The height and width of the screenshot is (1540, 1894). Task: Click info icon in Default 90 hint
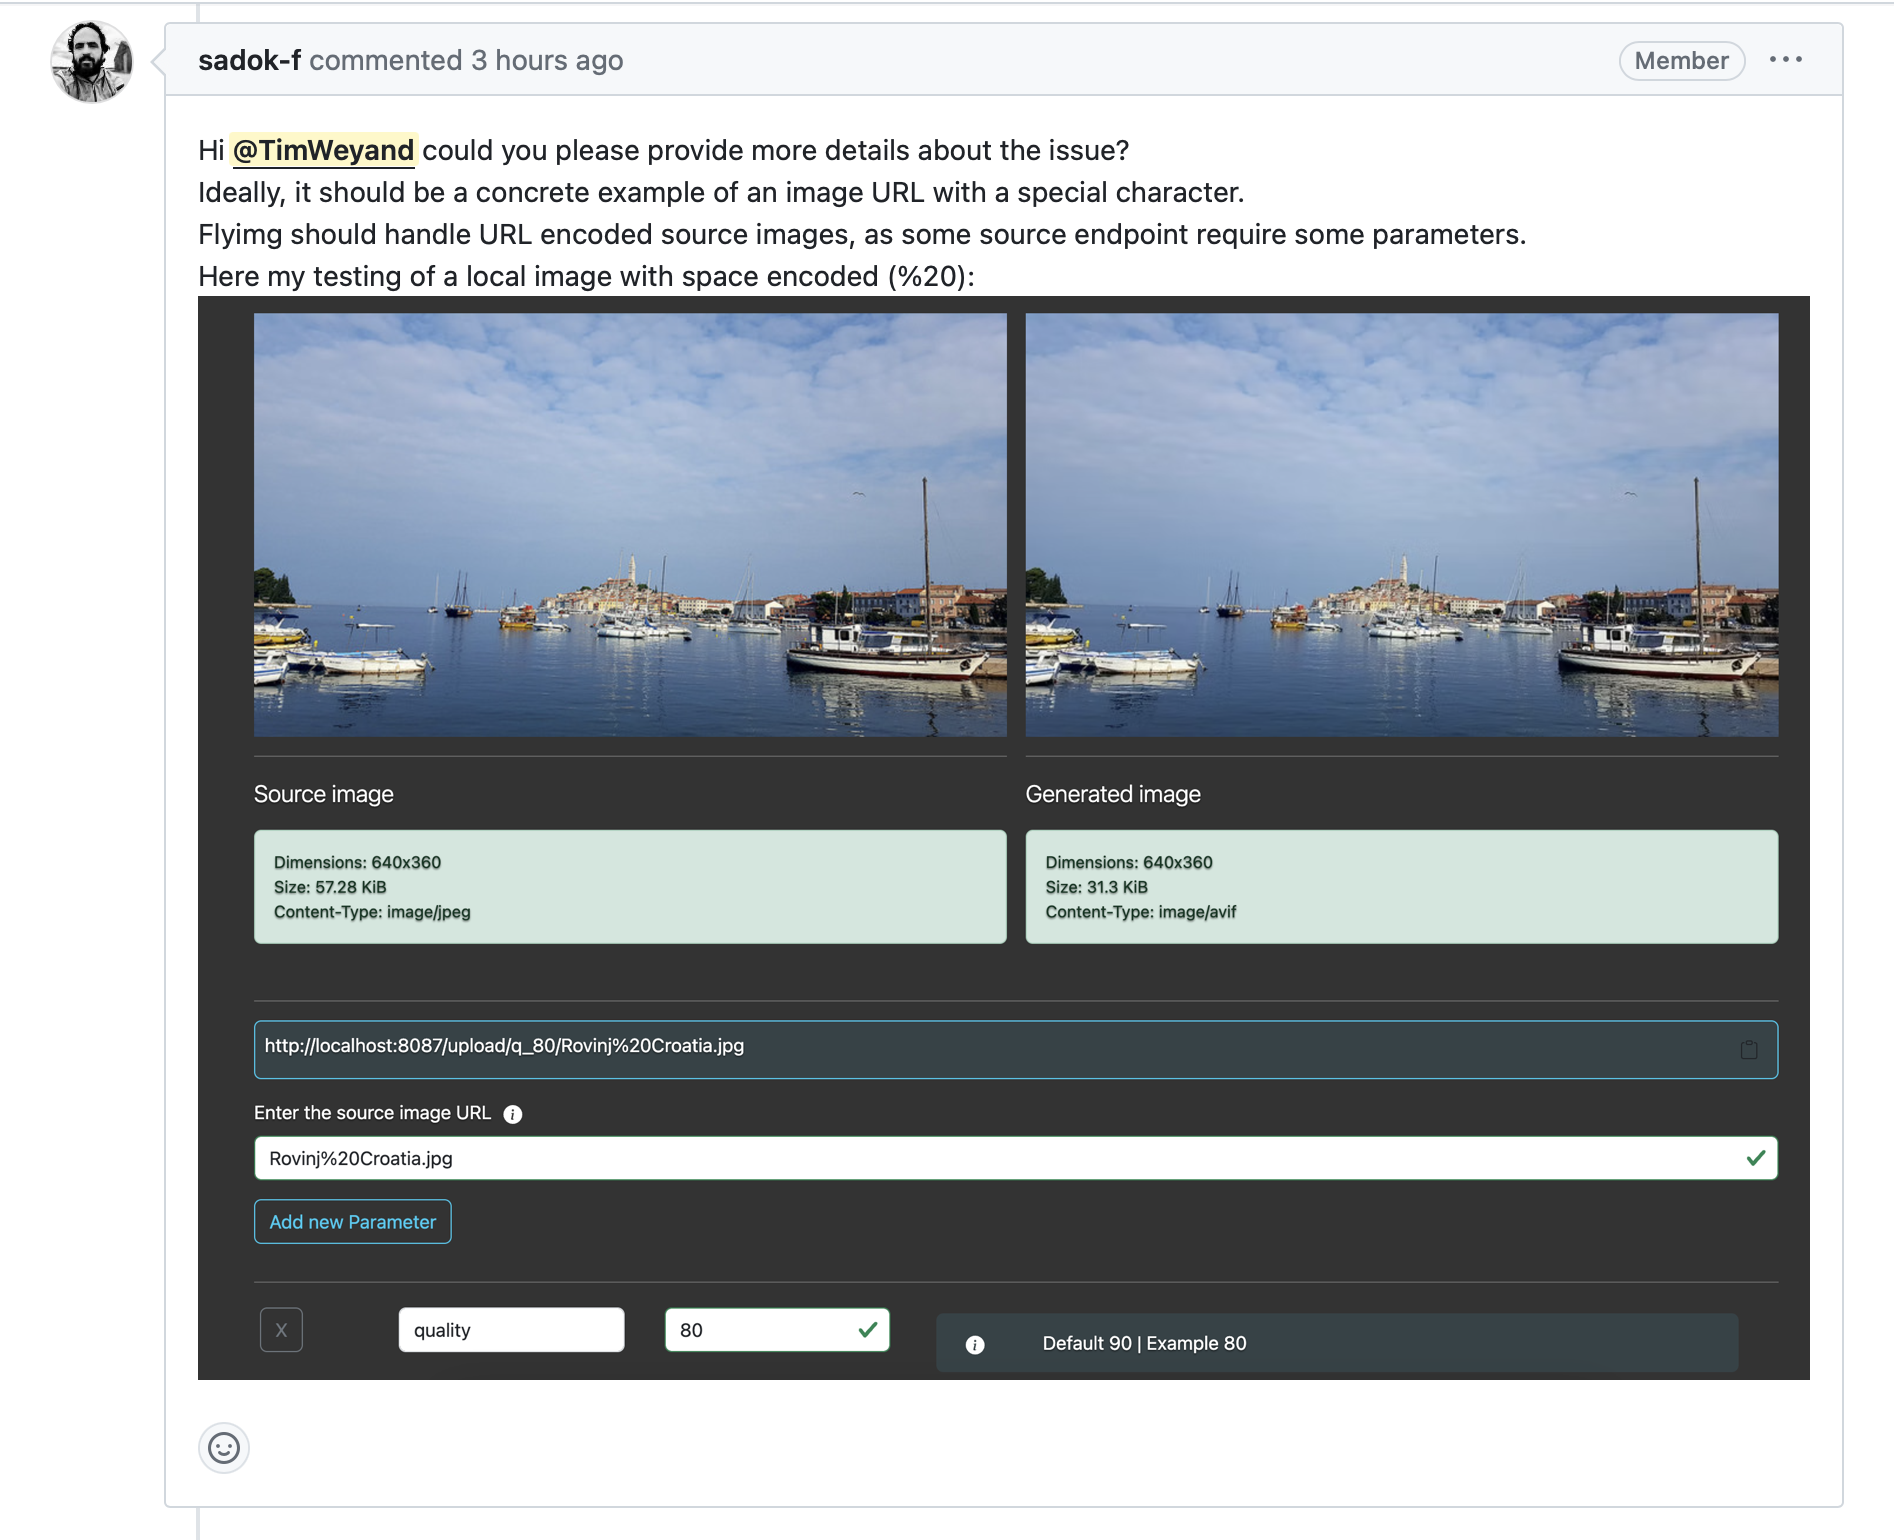tap(975, 1344)
